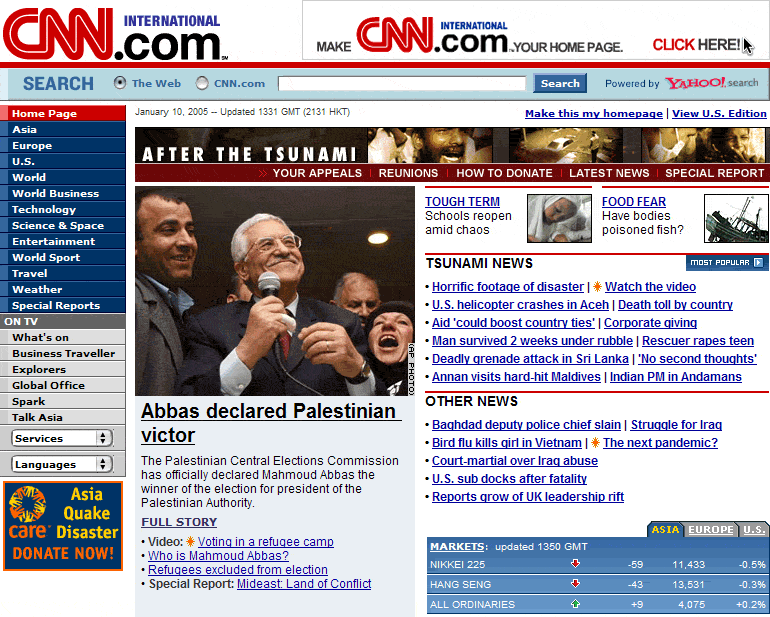The image size is (770, 617).
Task: Click Make this my homepage link
Action: [594, 113]
